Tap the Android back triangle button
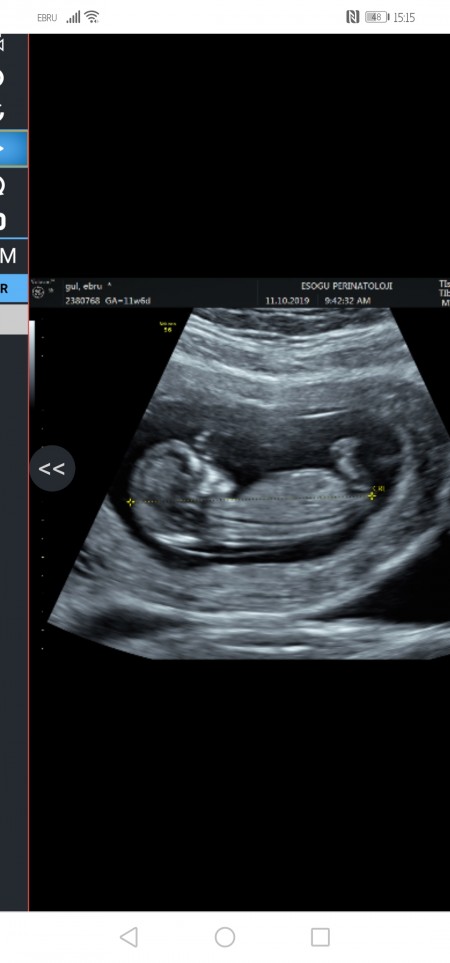This screenshot has height=963, width=450. 128,937
